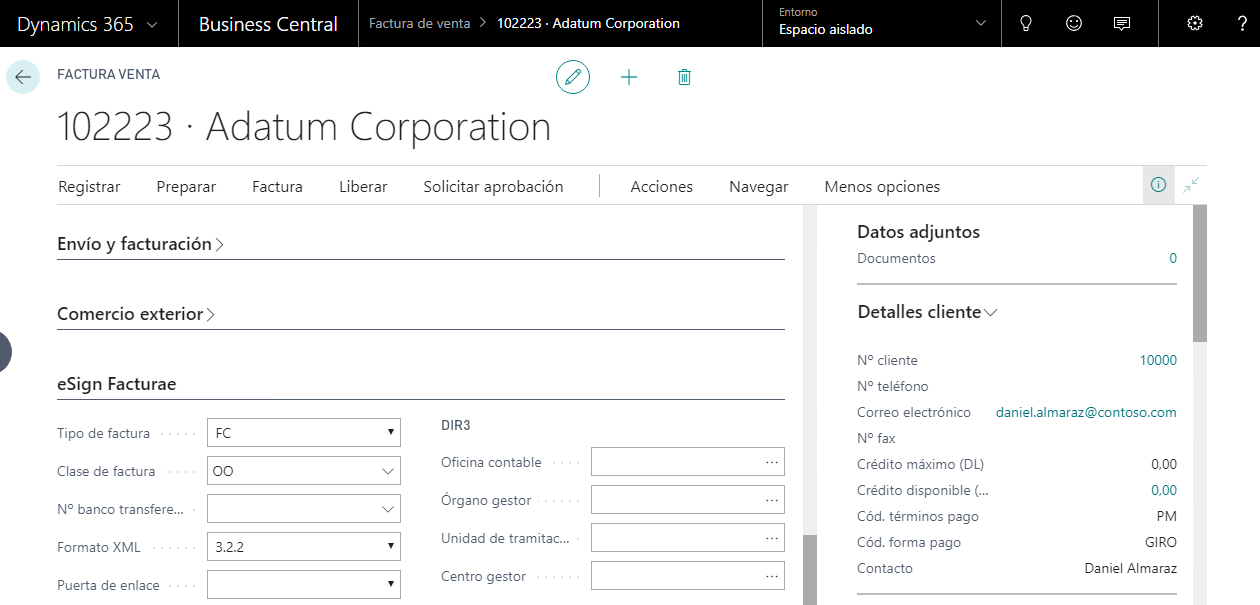
Task: Open the chat messages icon
Action: click(x=1122, y=23)
